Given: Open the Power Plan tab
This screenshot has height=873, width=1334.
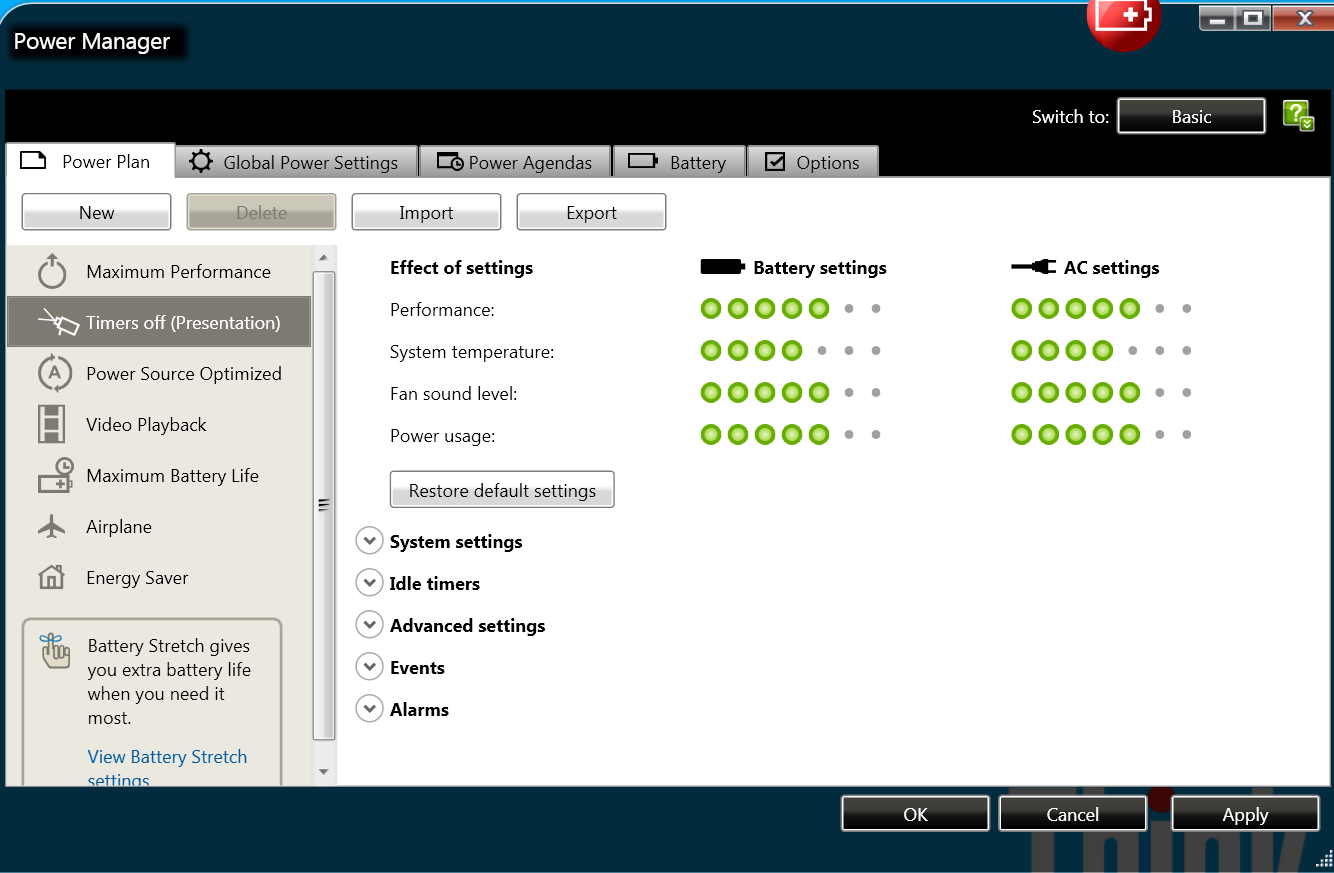Looking at the screenshot, I should coord(90,161).
